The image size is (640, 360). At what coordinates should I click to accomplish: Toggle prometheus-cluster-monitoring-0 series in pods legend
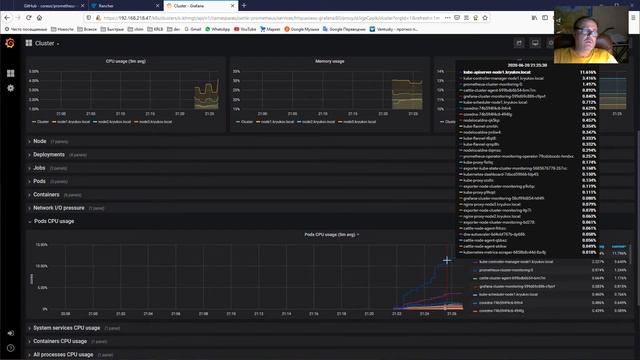coord(506,270)
